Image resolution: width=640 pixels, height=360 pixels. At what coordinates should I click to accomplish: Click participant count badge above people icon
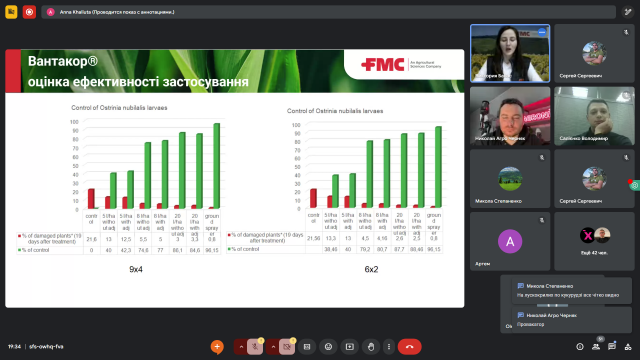click(x=600, y=339)
